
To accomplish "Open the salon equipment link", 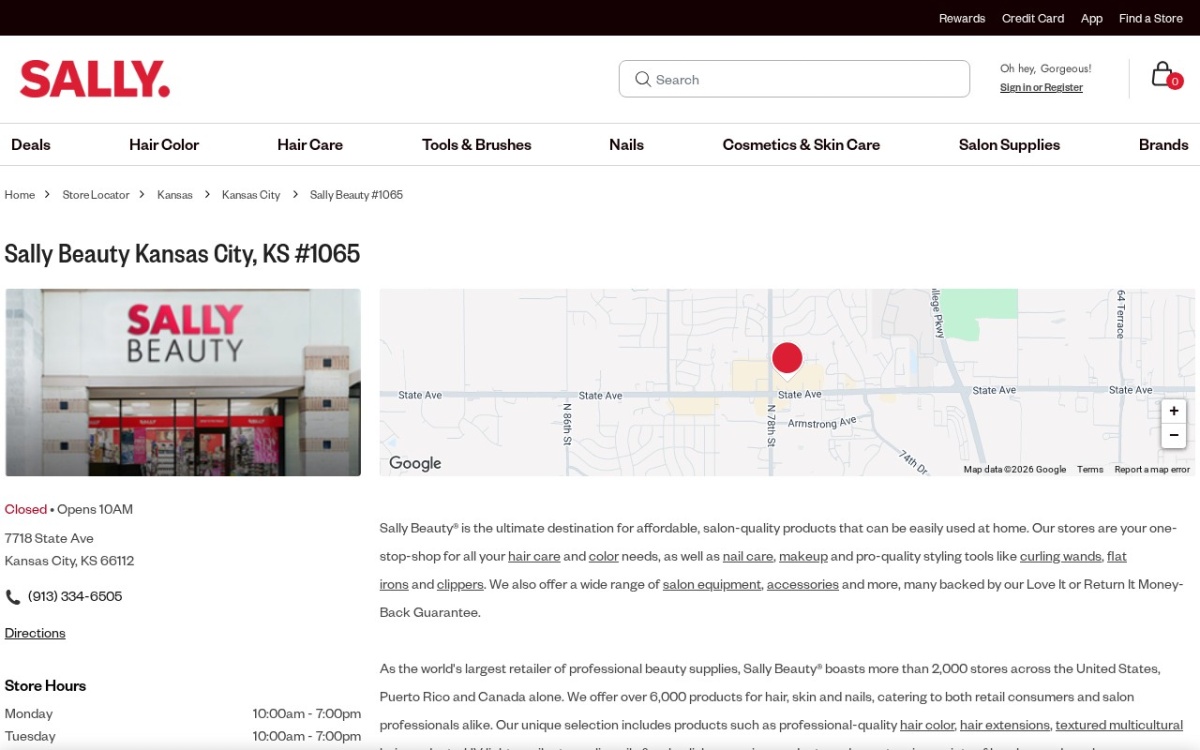I will (x=712, y=584).
